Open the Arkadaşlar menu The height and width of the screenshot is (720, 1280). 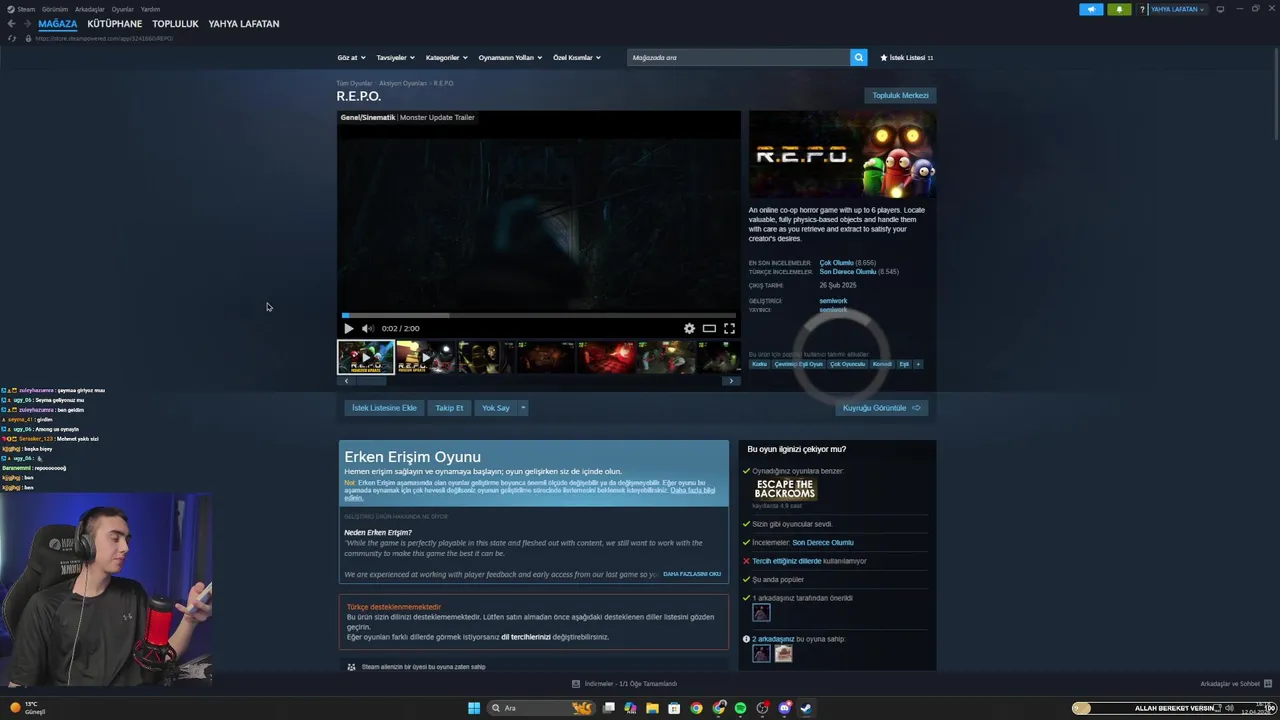pos(90,9)
